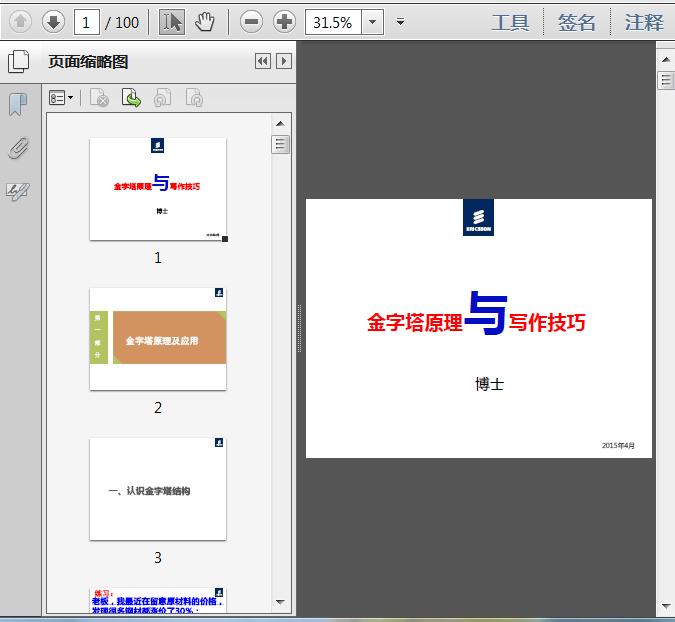This screenshot has width=675, height=622.
Task: Open the signatures sidebar panel
Action: click(17, 191)
